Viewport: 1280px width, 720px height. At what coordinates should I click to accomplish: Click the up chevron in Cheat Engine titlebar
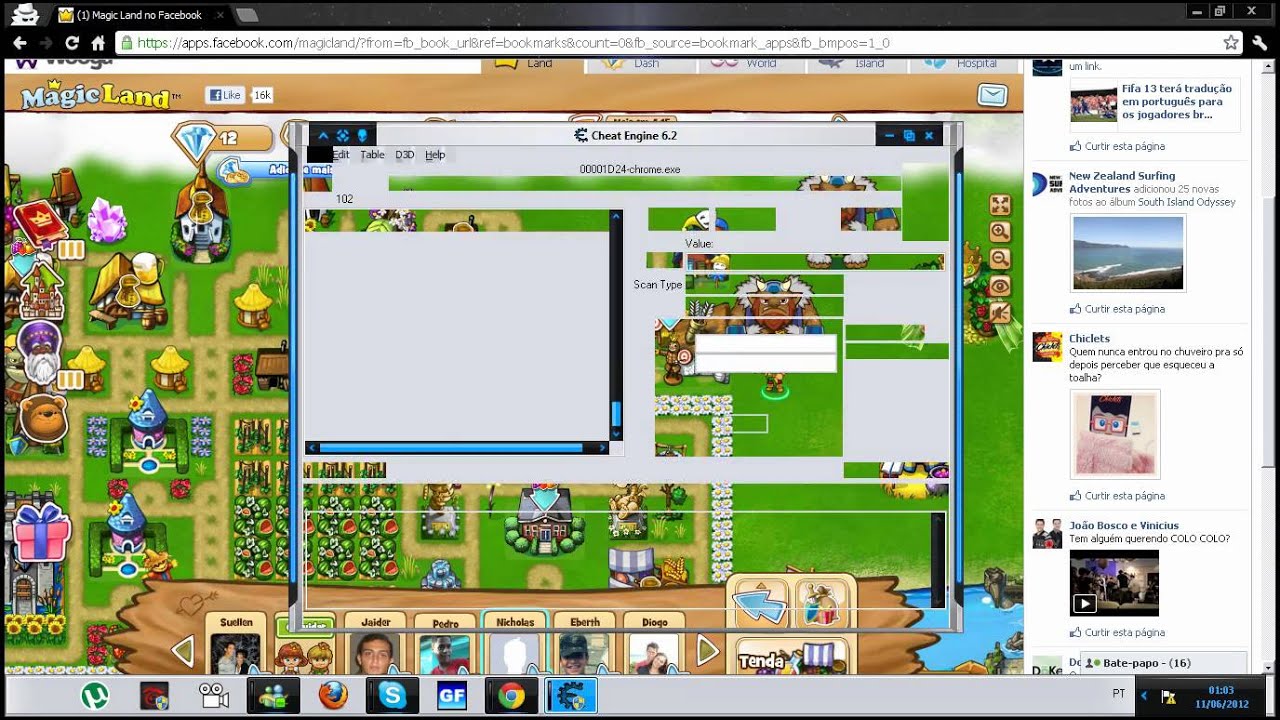[323, 135]
